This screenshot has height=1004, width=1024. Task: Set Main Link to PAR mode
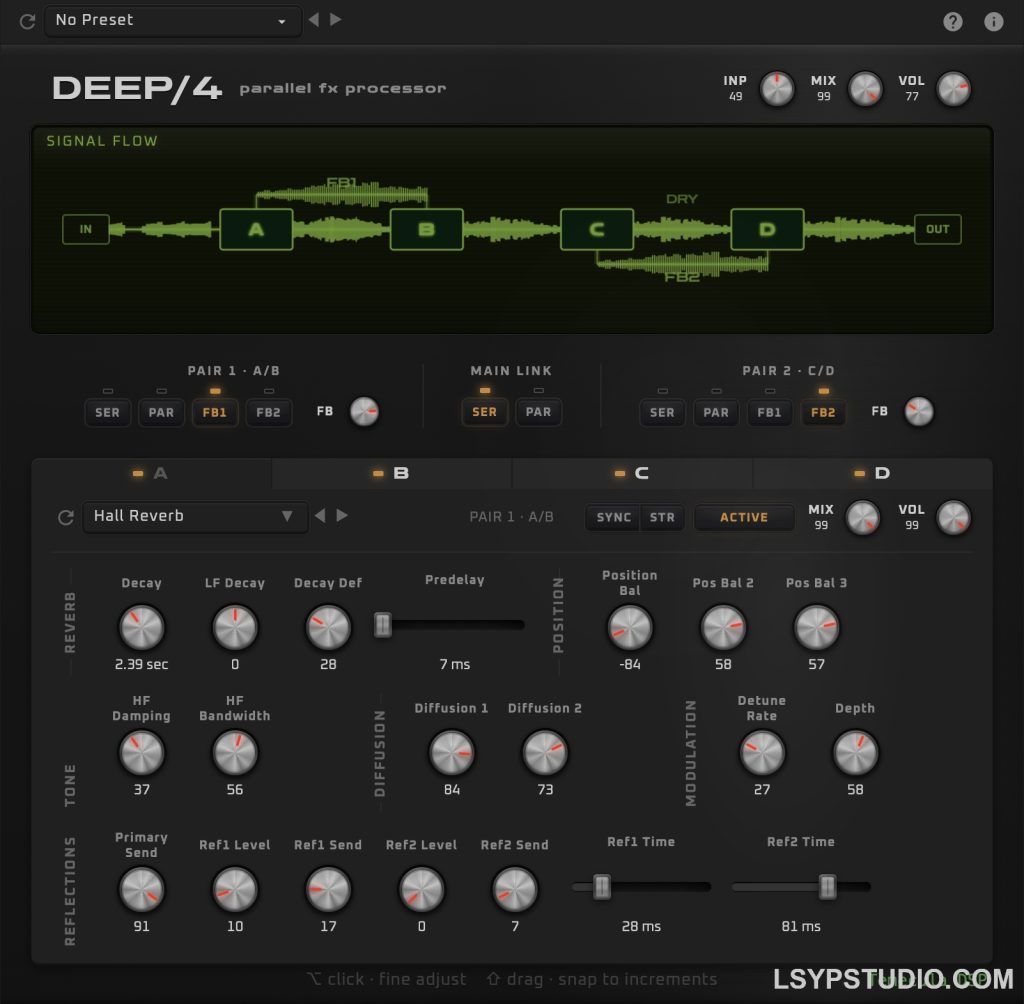[539, 412]
